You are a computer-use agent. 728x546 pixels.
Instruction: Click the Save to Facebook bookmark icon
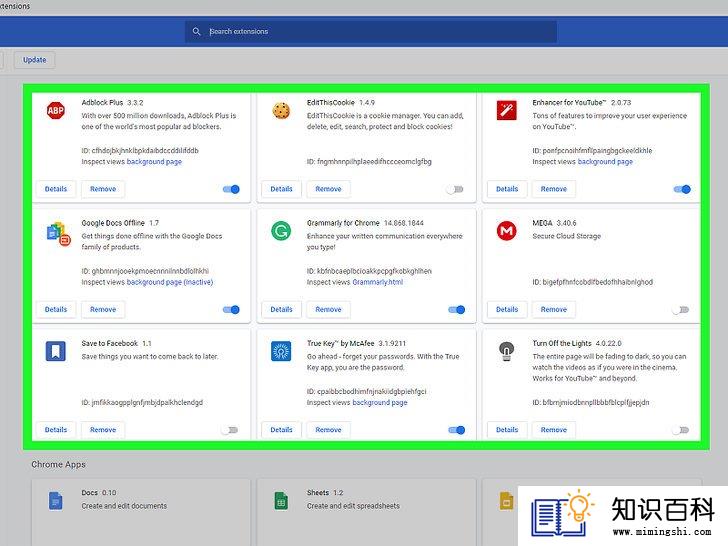pyautogui.click(x=56, y=351)
